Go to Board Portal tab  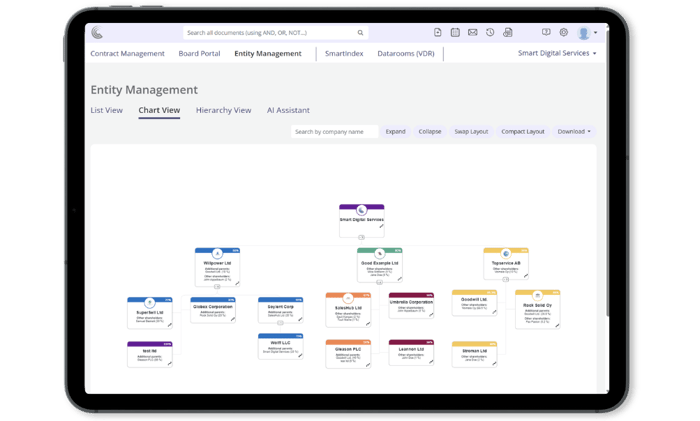pyautogui.click(x=199, y=54)
